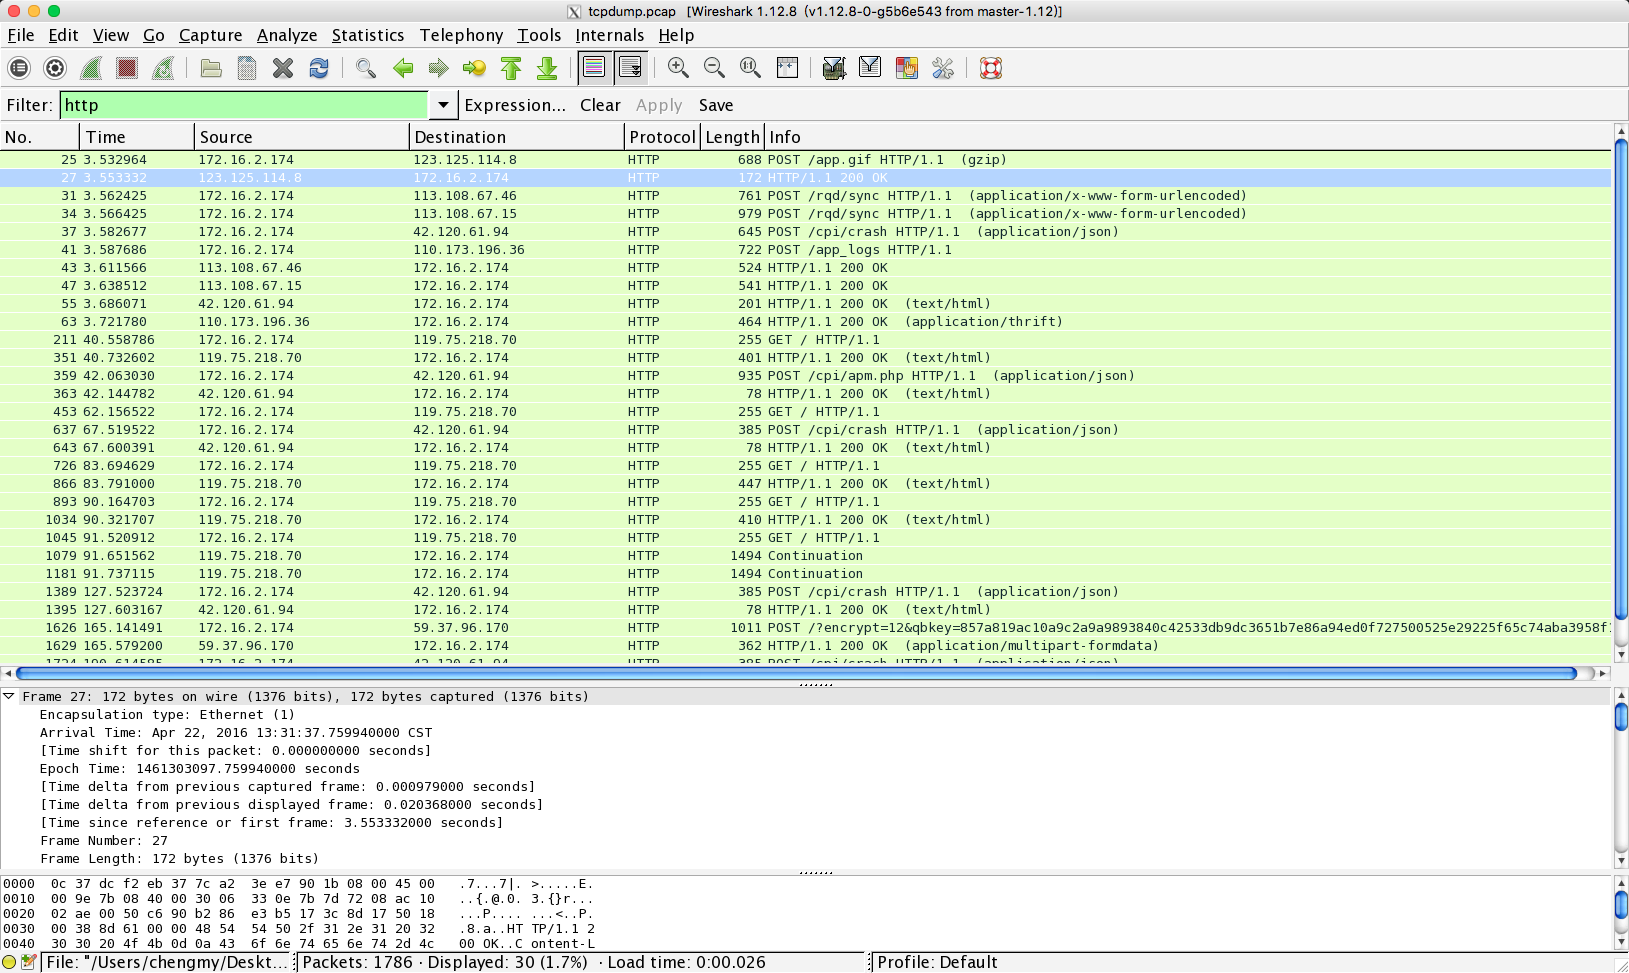Click the find packet magnifier icon
This screenshot has height=973, width=1629.
(366, 68)
